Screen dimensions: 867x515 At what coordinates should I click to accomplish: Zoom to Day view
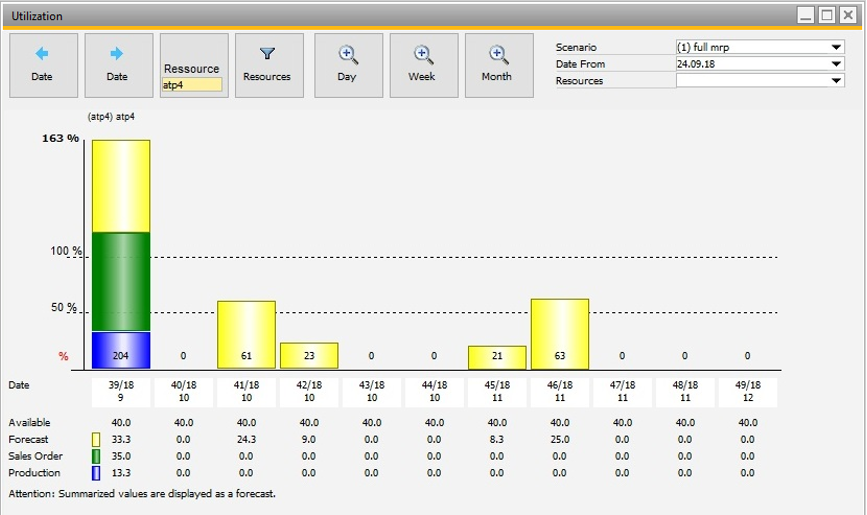click(x=346, y=65)
